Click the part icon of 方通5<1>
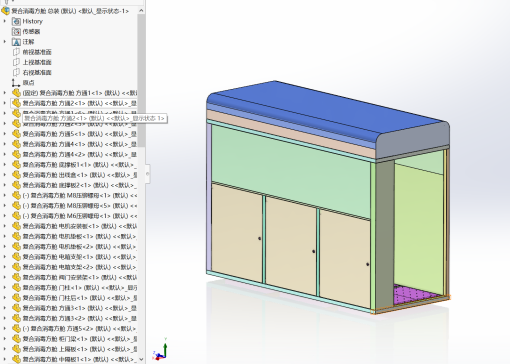 pos(16,134)
